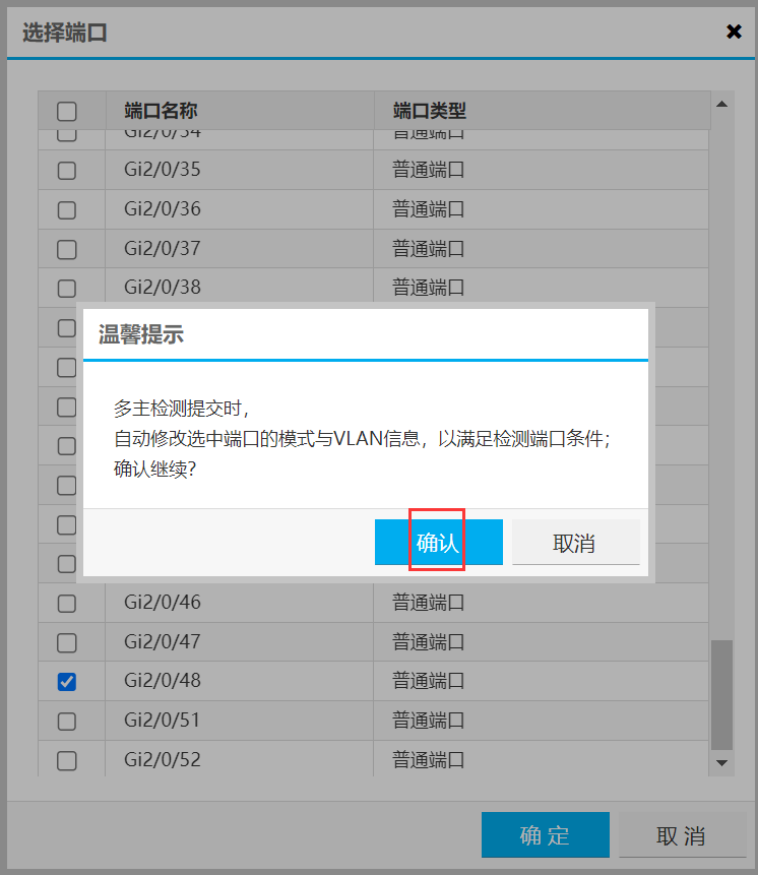Screen dimensions: 758x875
Task: Check the box for Gi2/0/38
Action: (x=66, y=288)
